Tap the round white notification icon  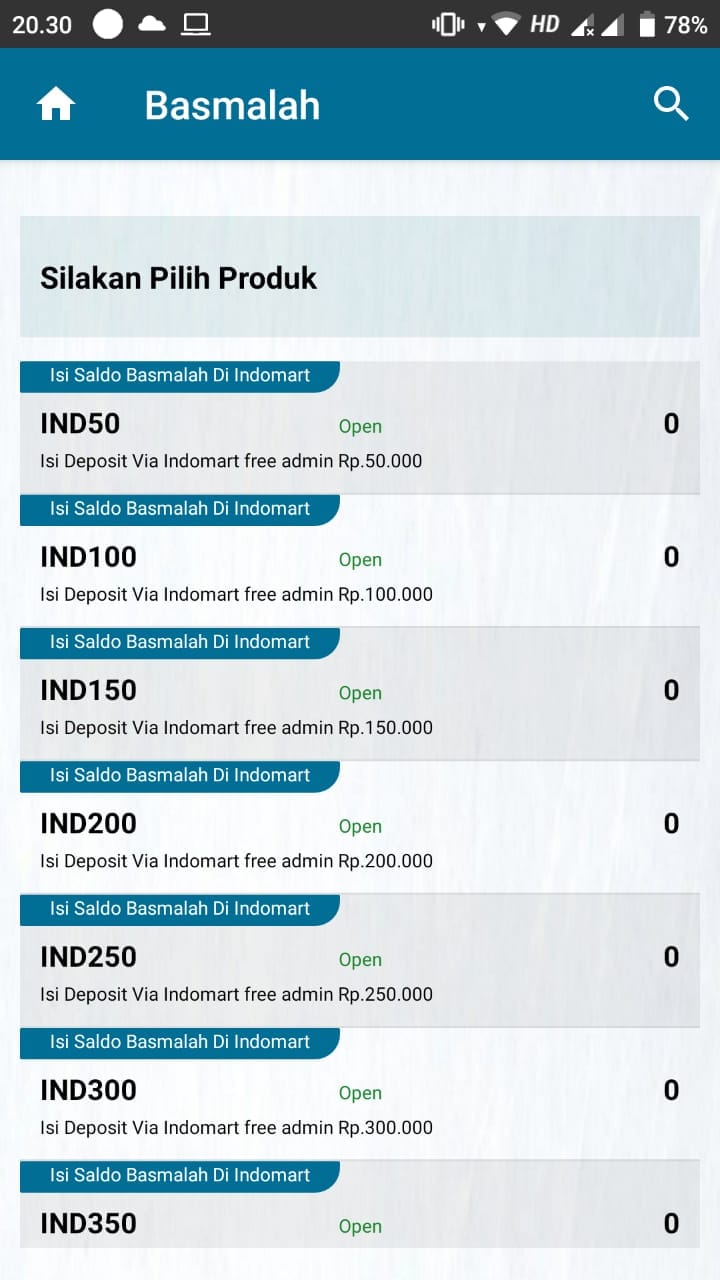[108, 24]
